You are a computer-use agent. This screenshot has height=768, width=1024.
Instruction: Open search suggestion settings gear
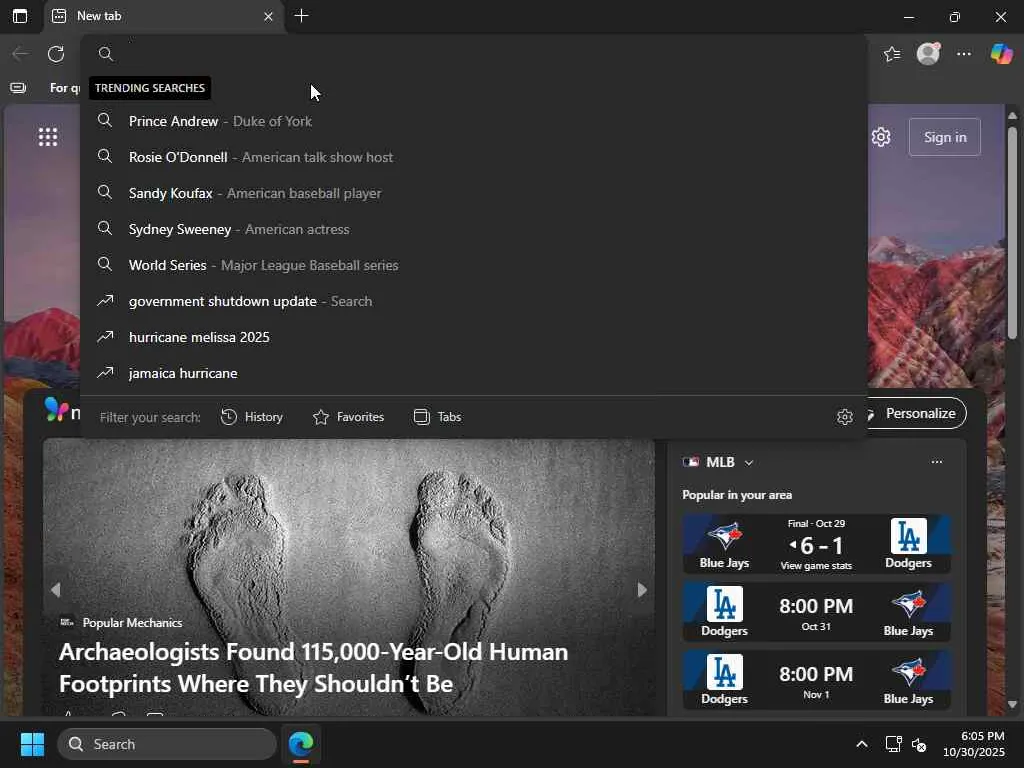844,417
